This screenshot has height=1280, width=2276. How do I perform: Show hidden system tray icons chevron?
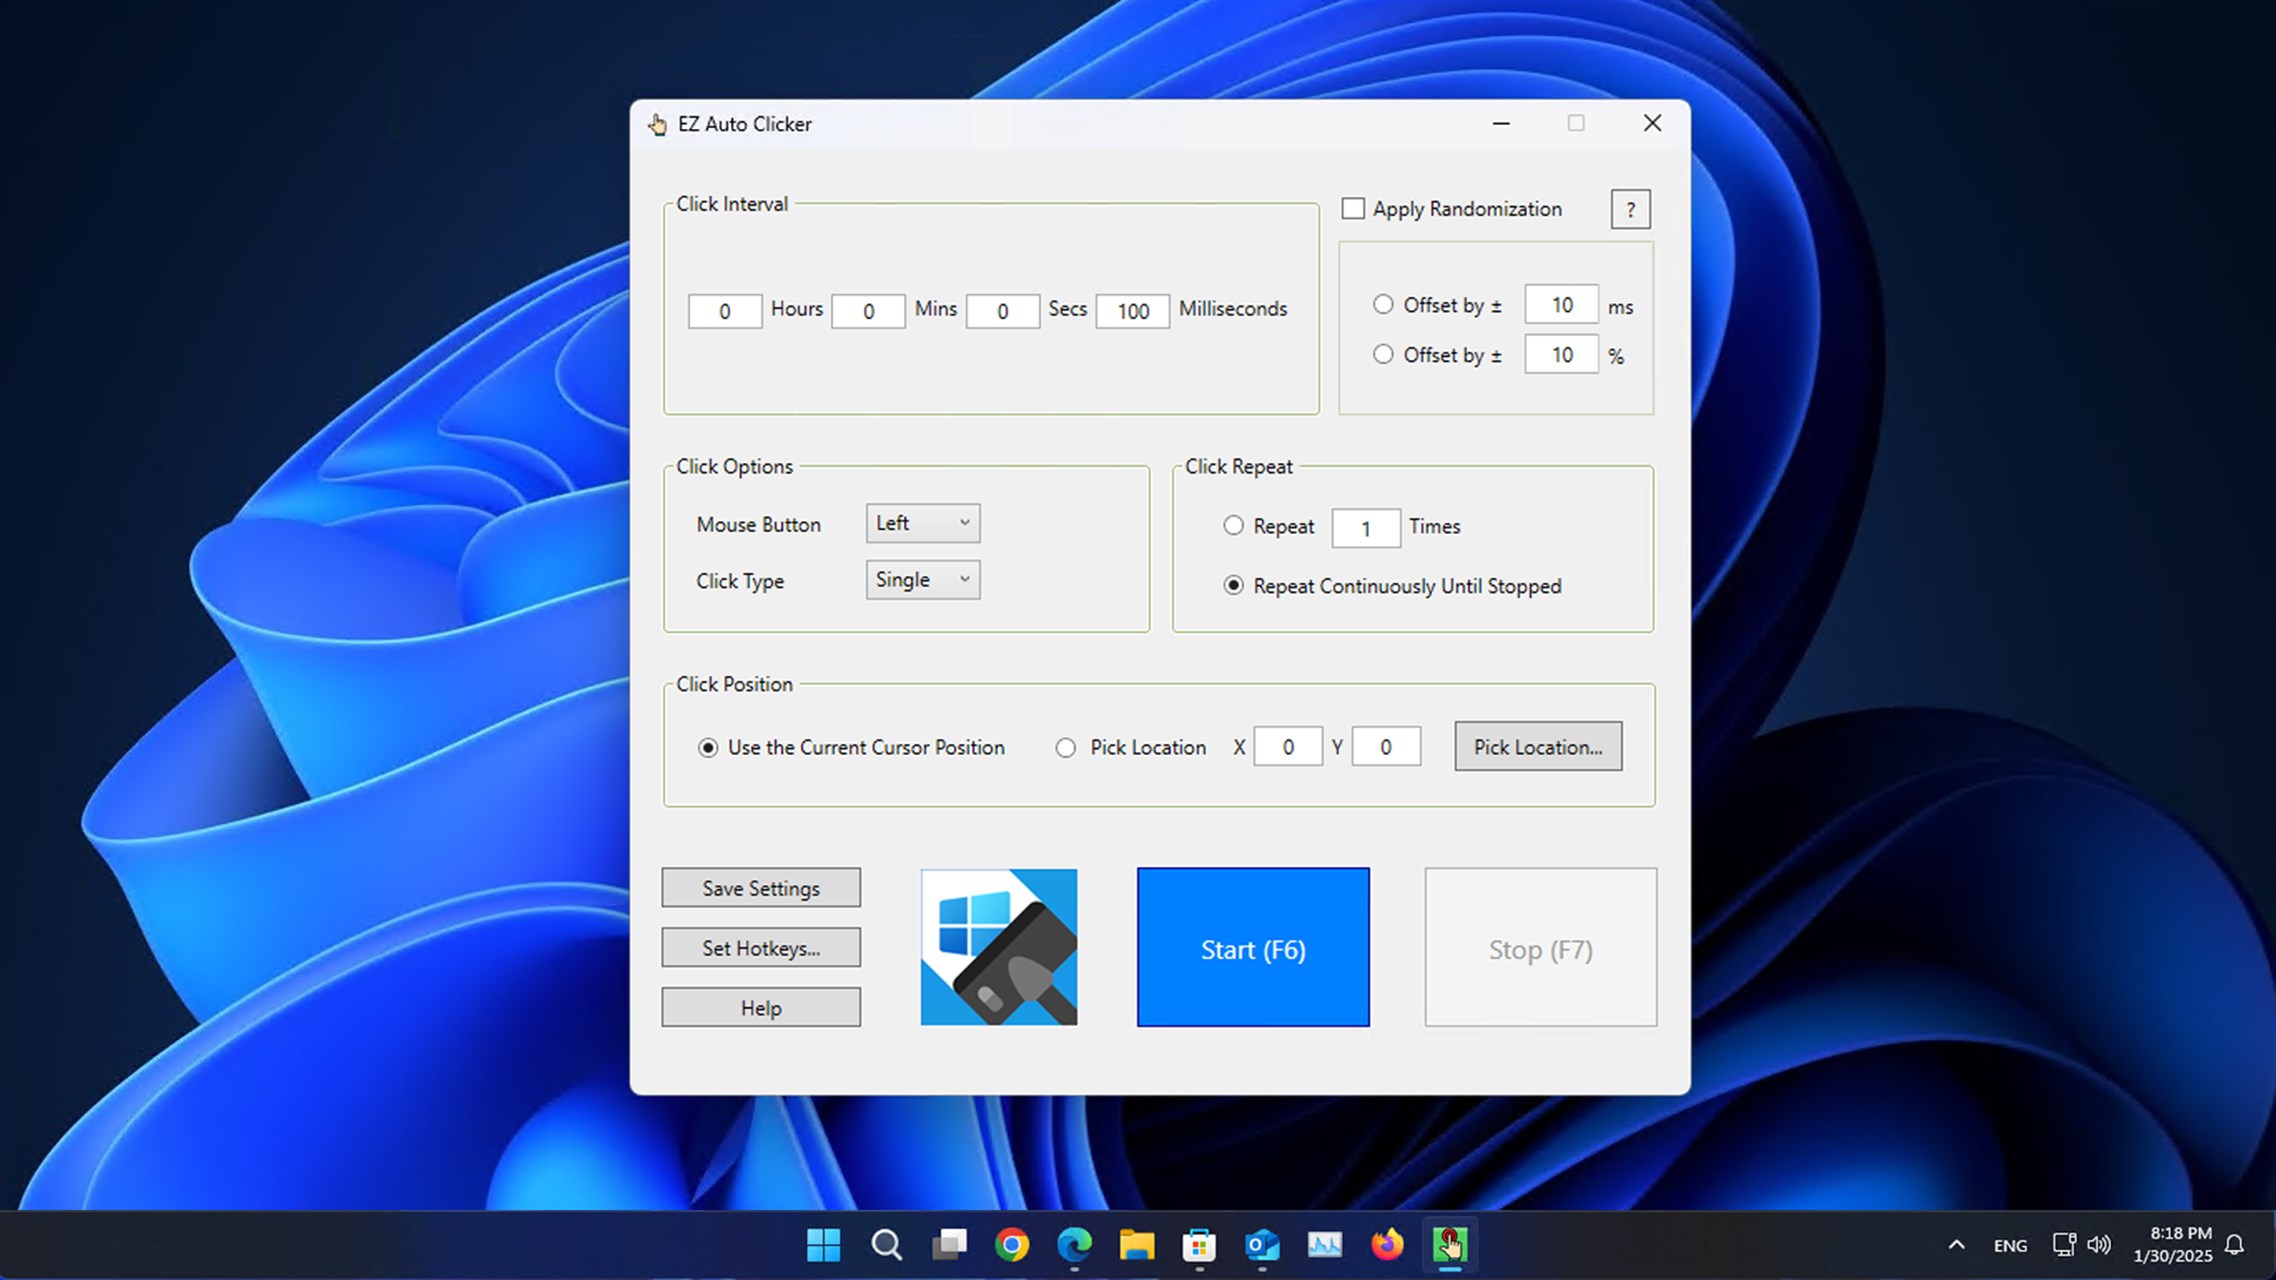tap(1956, 1245)
